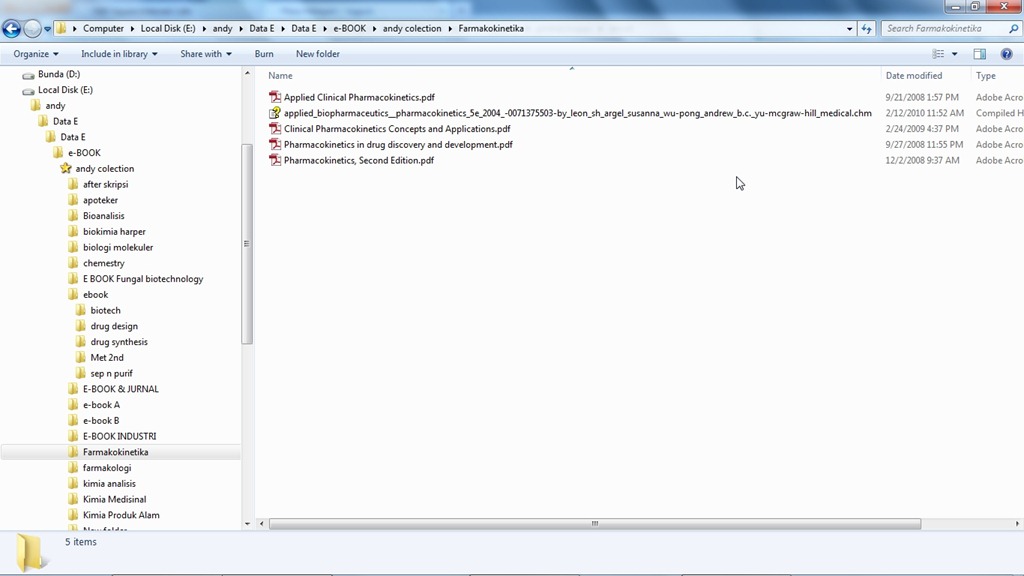
Task: Select Local Disk (E:) drive icon
Action: [28, 90]
